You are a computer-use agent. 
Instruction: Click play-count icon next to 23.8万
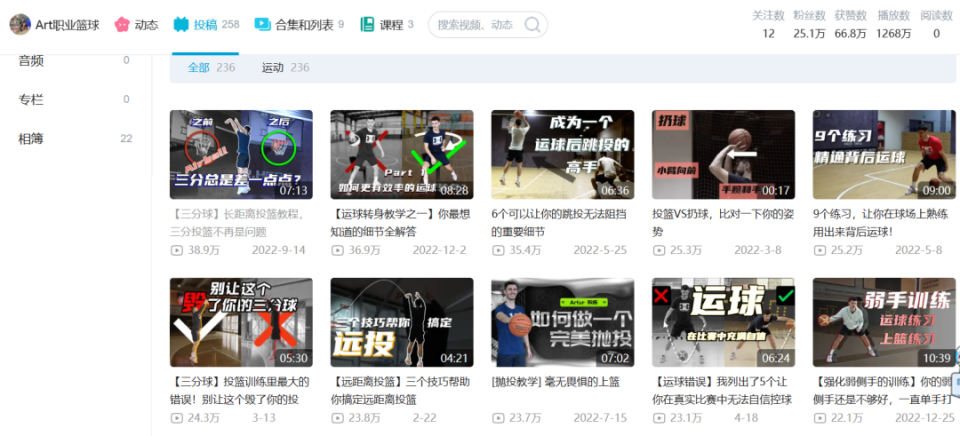337,418
